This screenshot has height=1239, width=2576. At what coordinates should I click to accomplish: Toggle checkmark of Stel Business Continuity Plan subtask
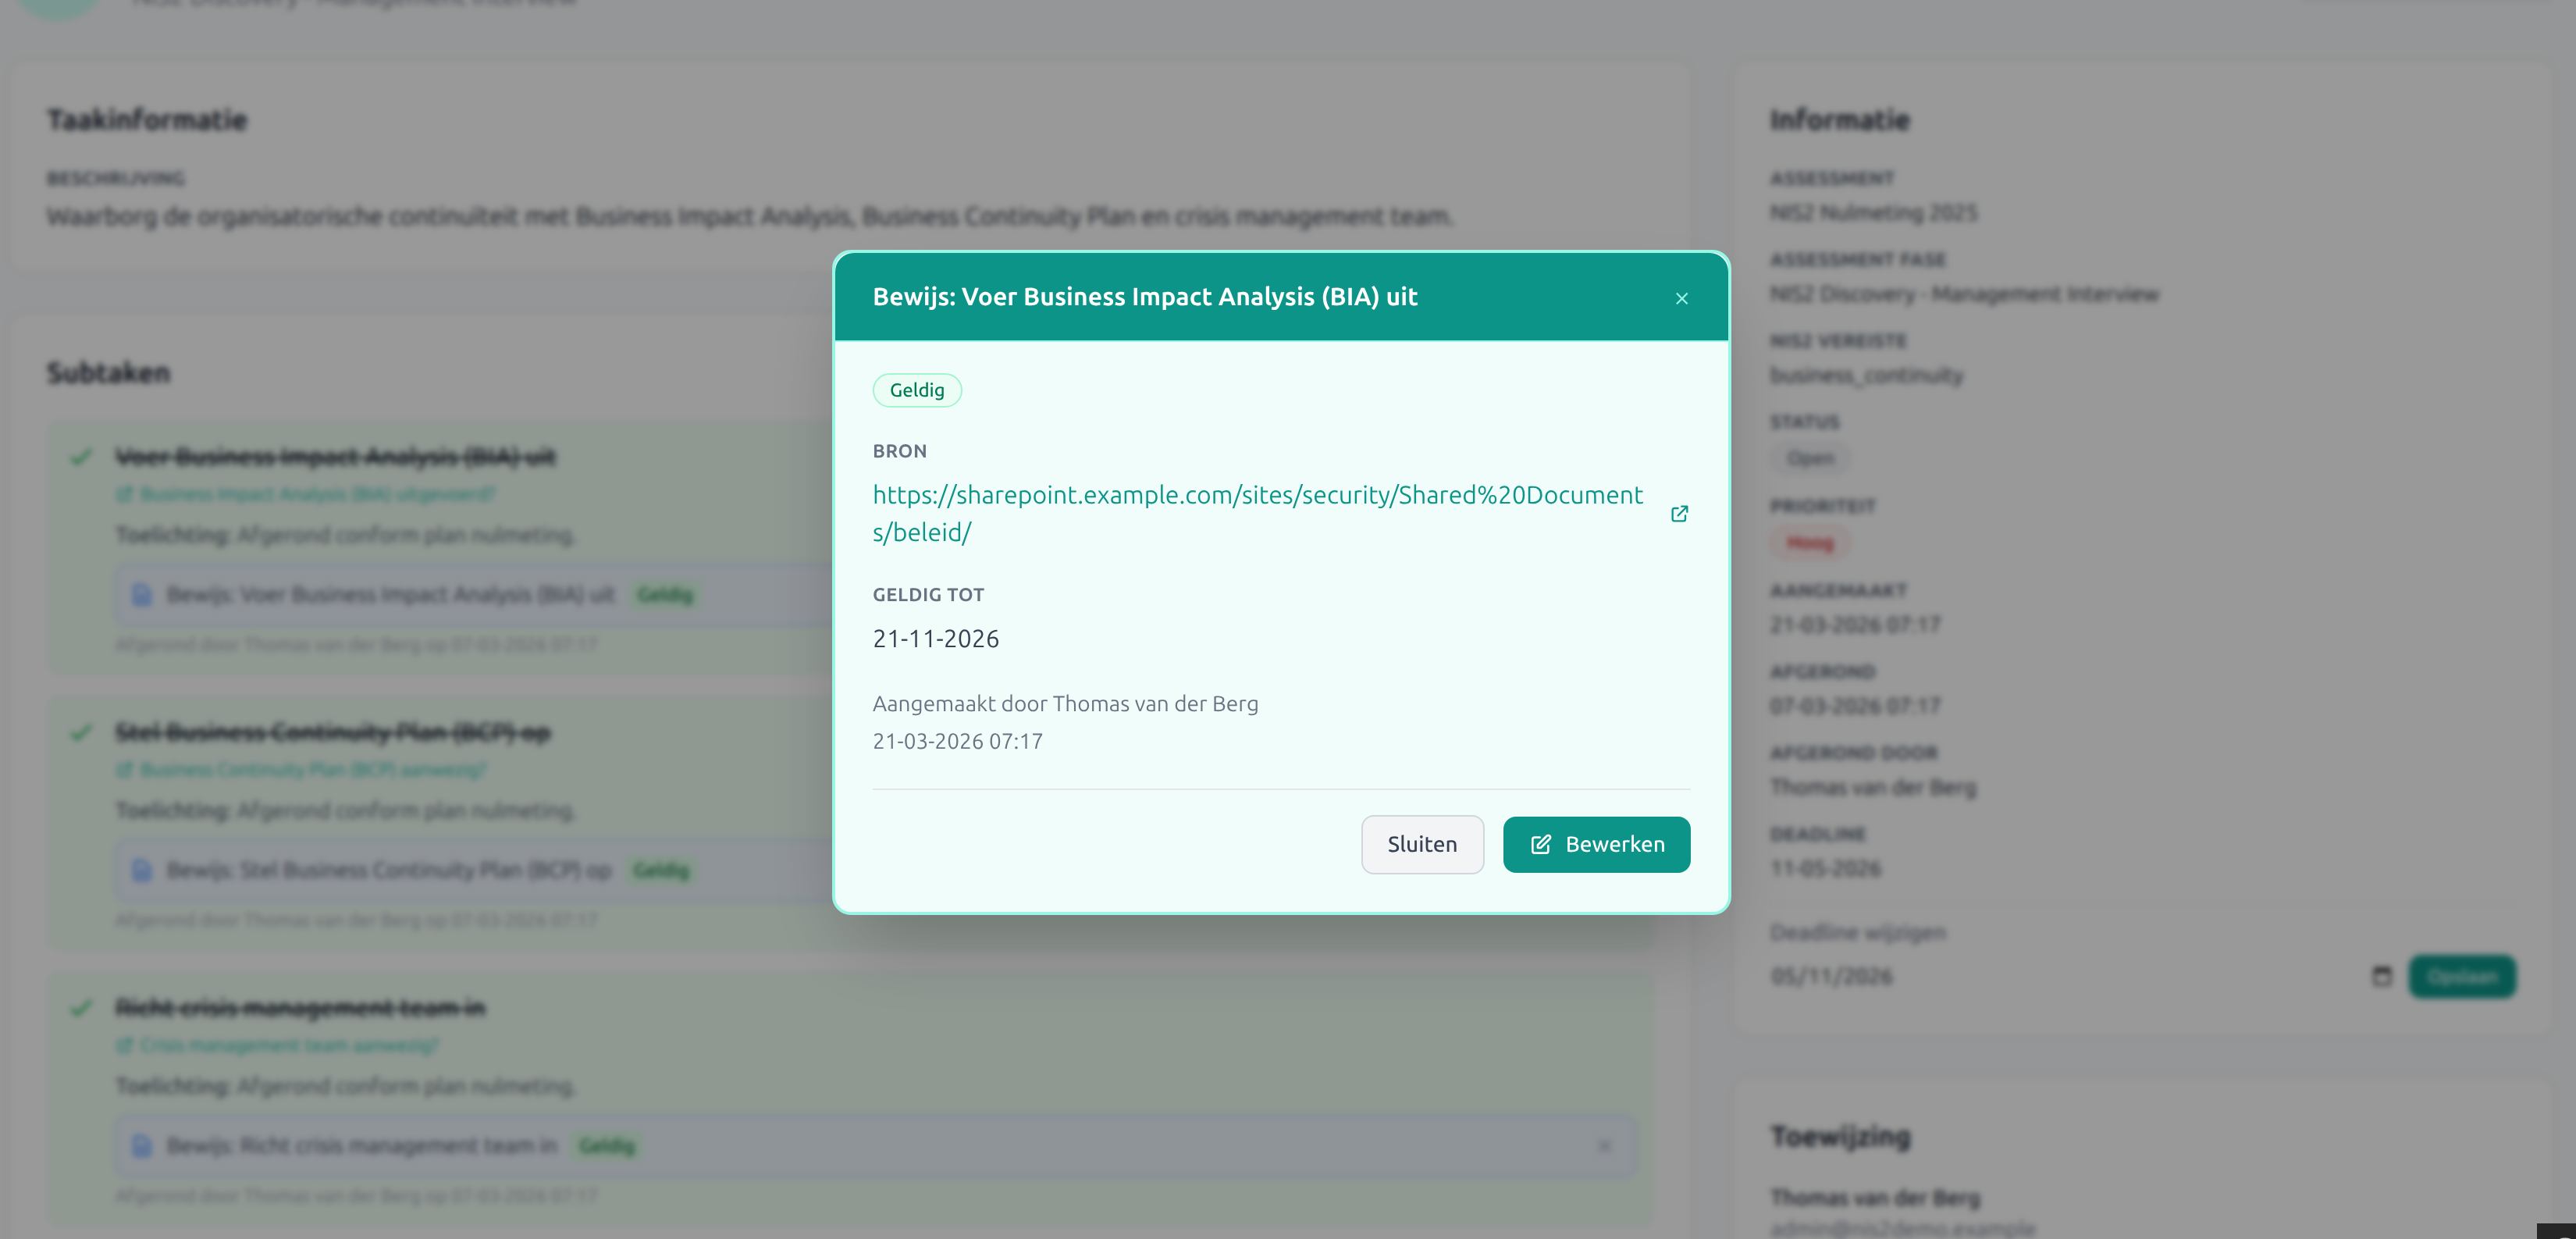(81, 732)
